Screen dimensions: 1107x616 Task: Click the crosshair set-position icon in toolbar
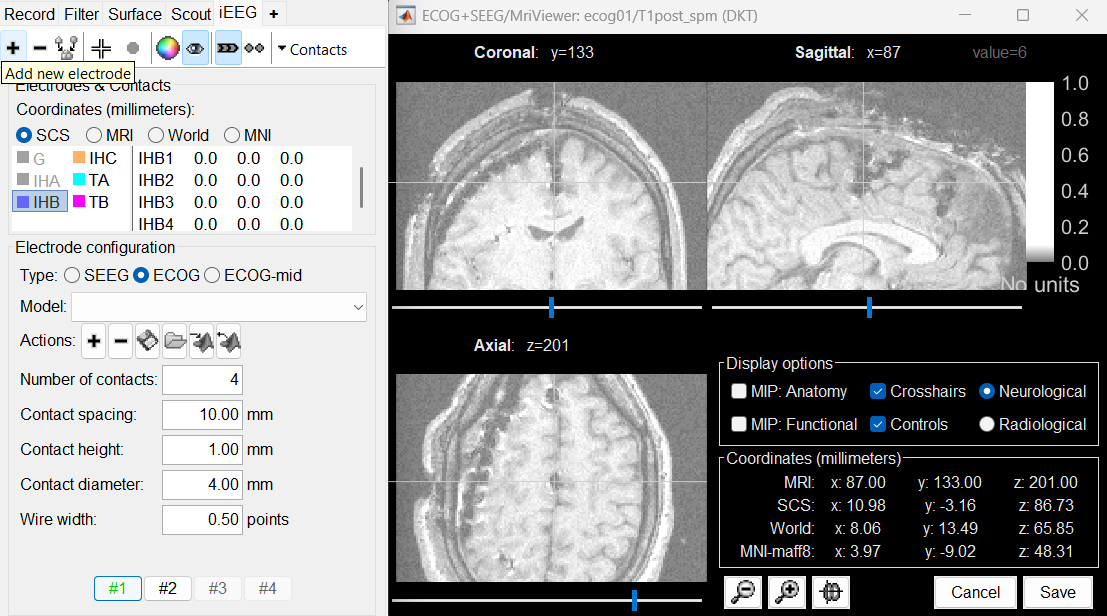click(x=101, y=48)
